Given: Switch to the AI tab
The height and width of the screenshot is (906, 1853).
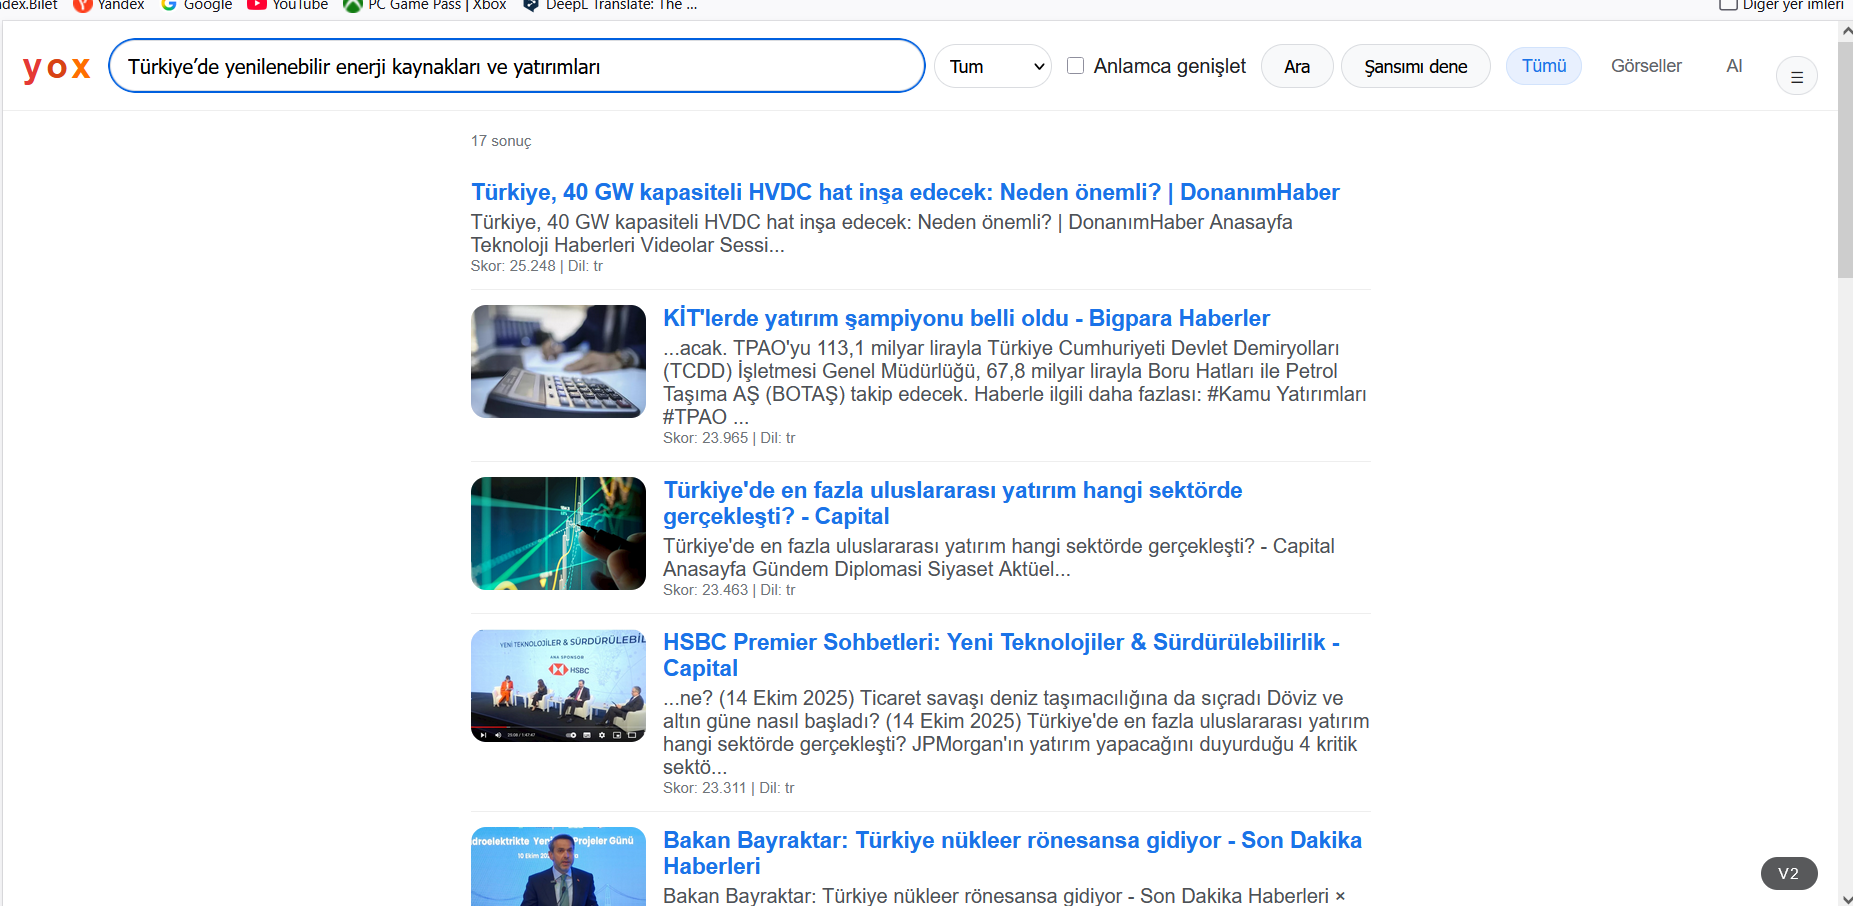Looking at the screenshot, I should (1734, 66).
